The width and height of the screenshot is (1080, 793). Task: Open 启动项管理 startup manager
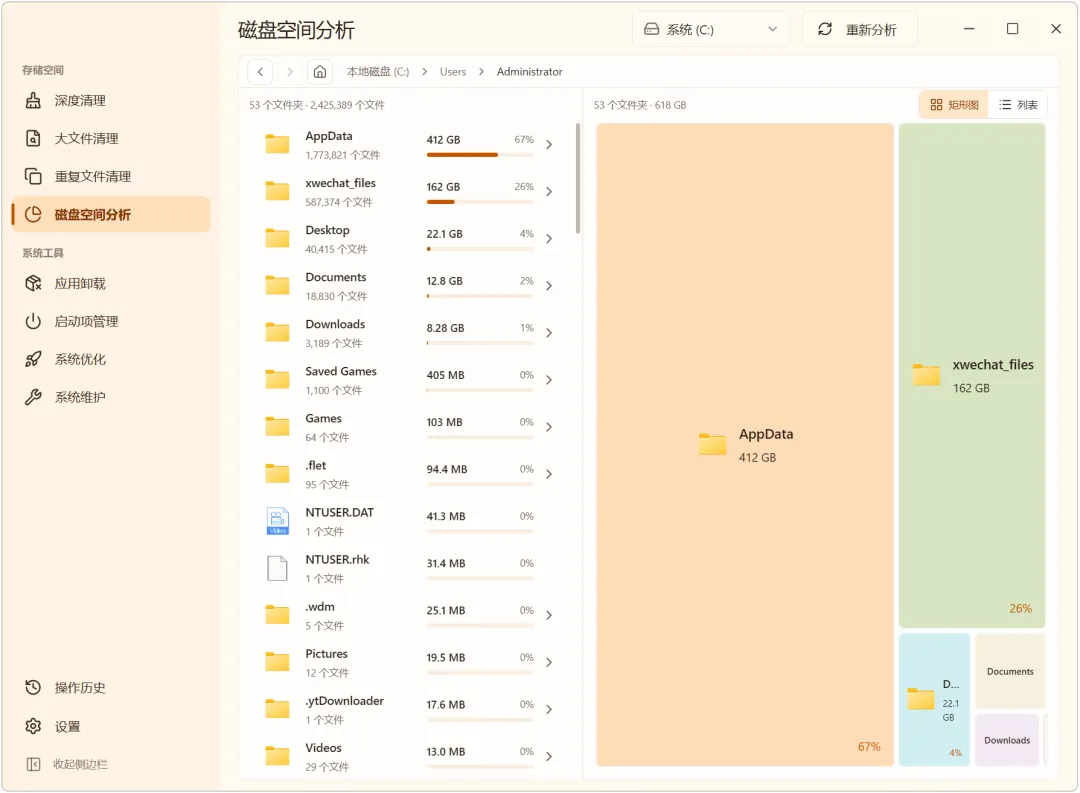110,321
